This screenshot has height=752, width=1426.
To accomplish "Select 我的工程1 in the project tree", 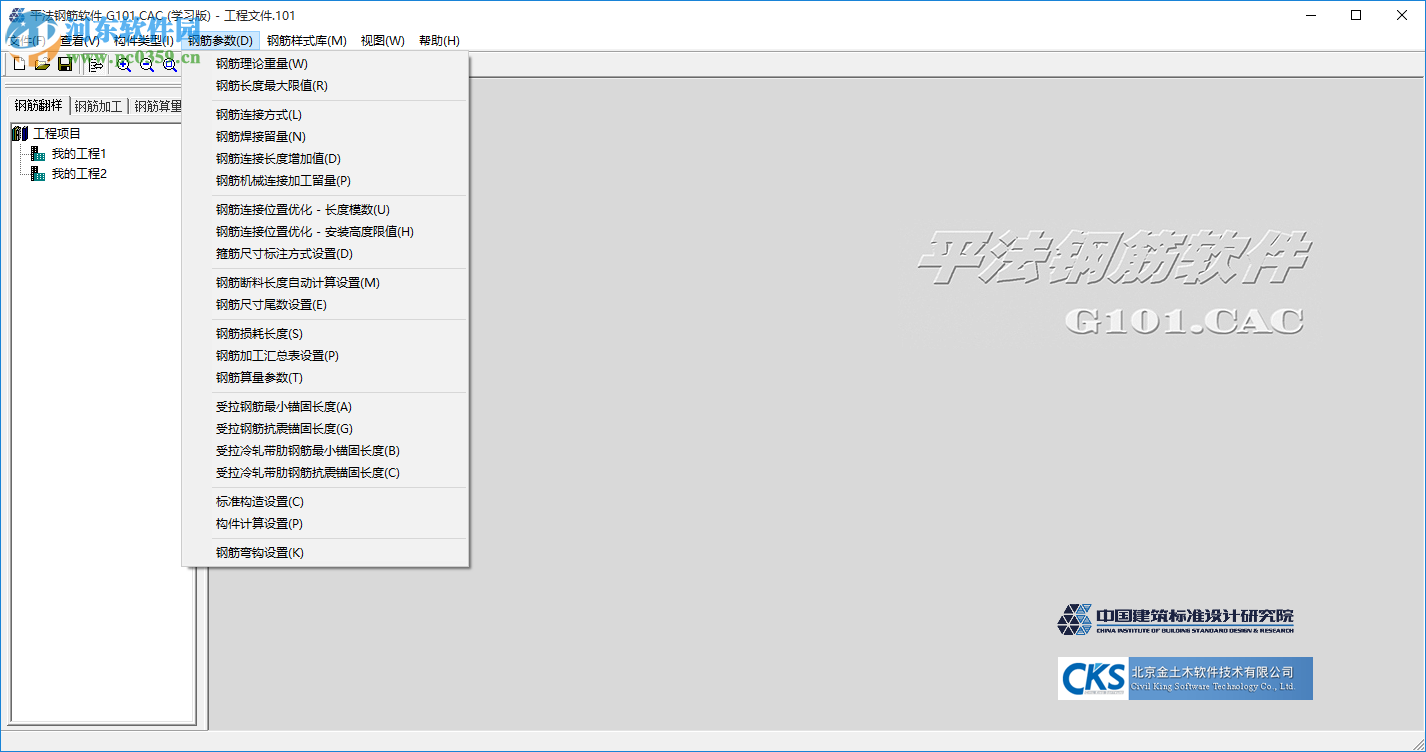I will tap(79, 153).
